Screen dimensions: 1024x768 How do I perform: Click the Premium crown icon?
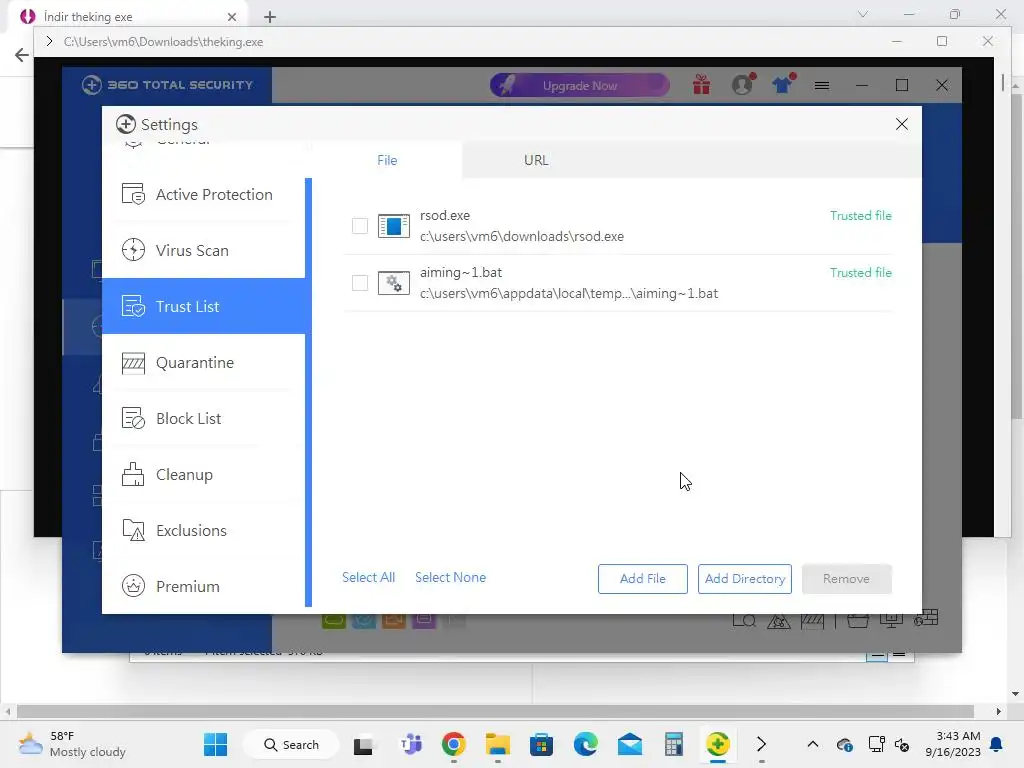[x=133, y=586]
